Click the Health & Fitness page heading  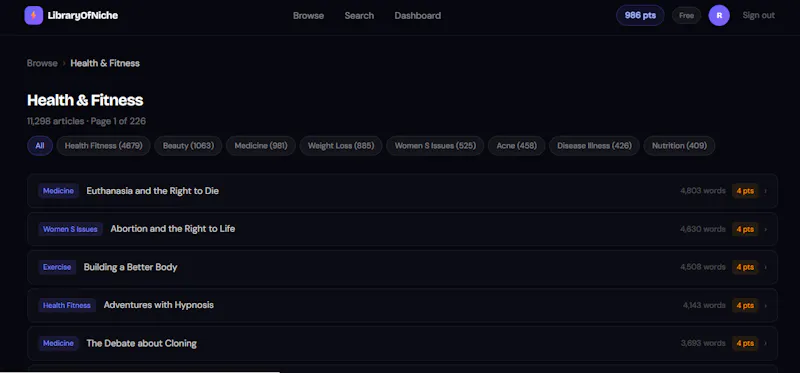coord(85,100)
